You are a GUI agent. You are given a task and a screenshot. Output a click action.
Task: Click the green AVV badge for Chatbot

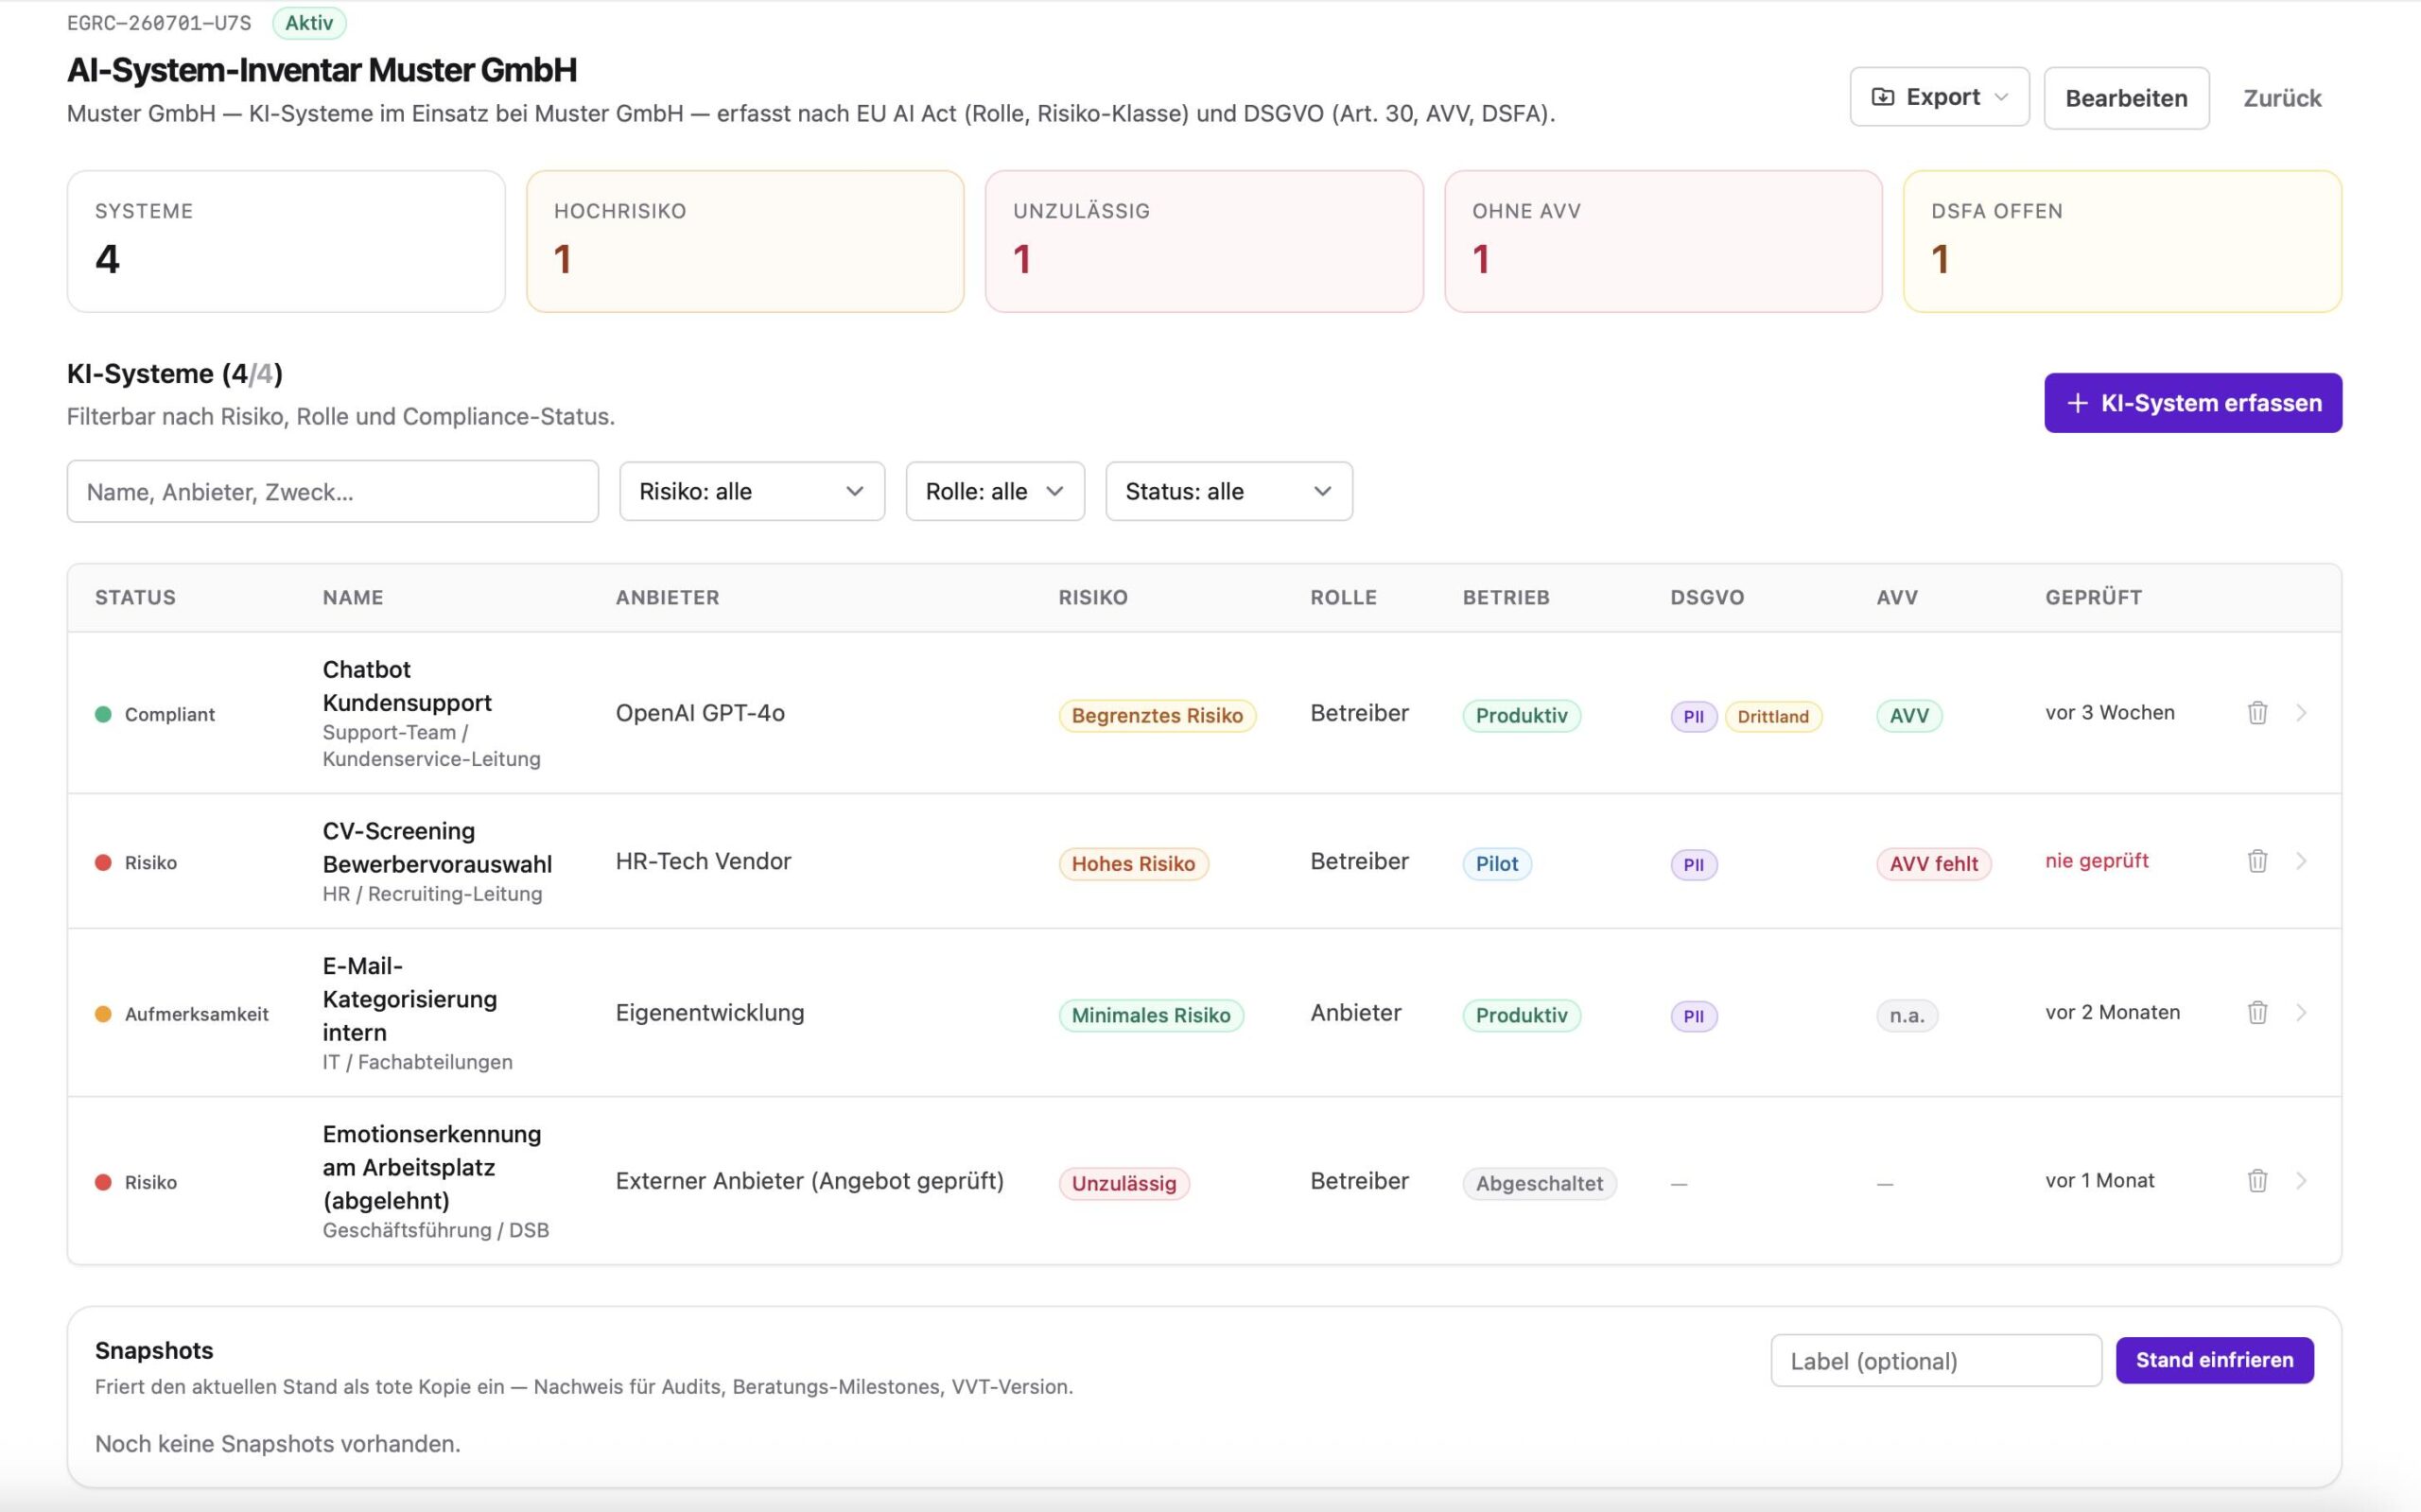tap(1909, 715)
